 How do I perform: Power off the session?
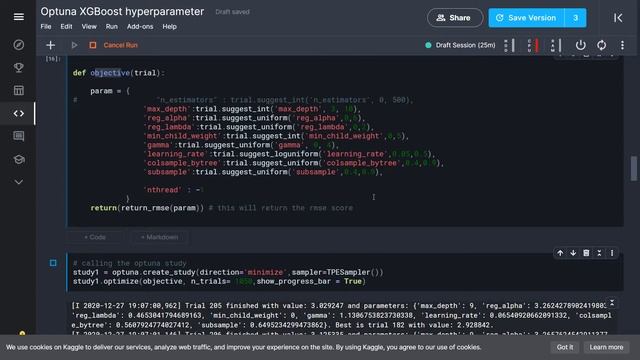pyautogui.click(x=580, y=45)
